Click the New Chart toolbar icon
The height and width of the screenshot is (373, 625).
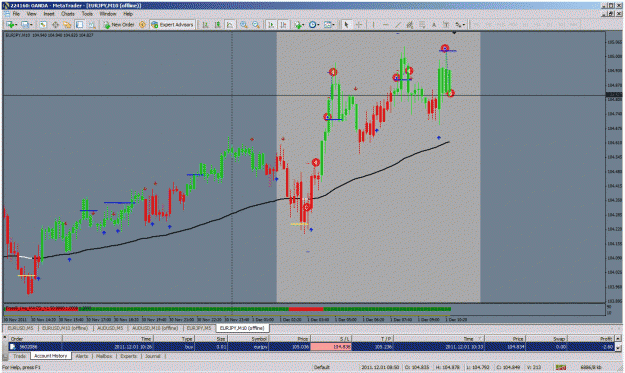[x=11, y=25]
